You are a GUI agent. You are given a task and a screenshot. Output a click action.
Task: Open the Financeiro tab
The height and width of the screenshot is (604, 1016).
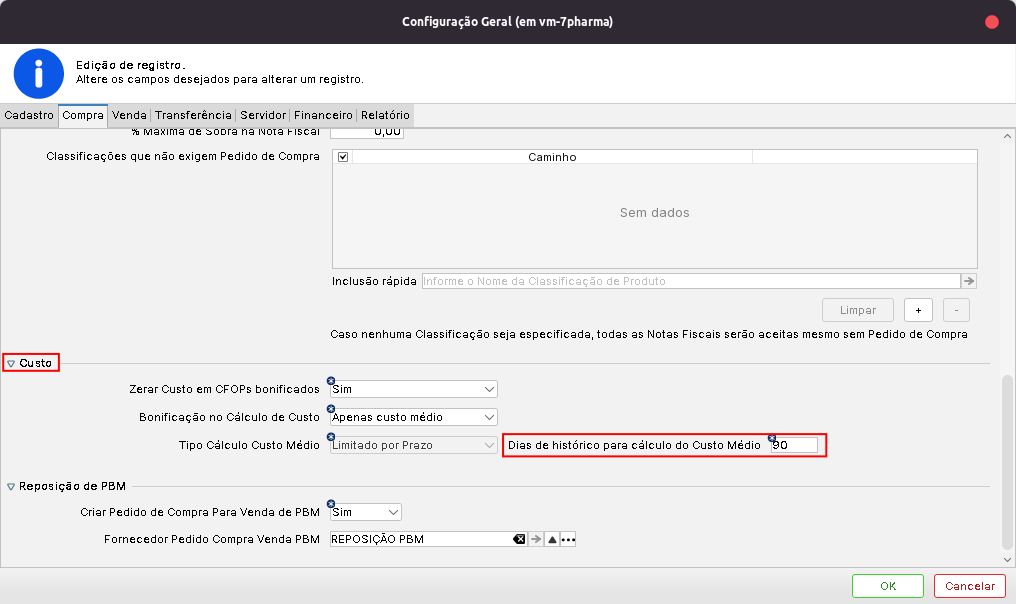click(323, 115)
